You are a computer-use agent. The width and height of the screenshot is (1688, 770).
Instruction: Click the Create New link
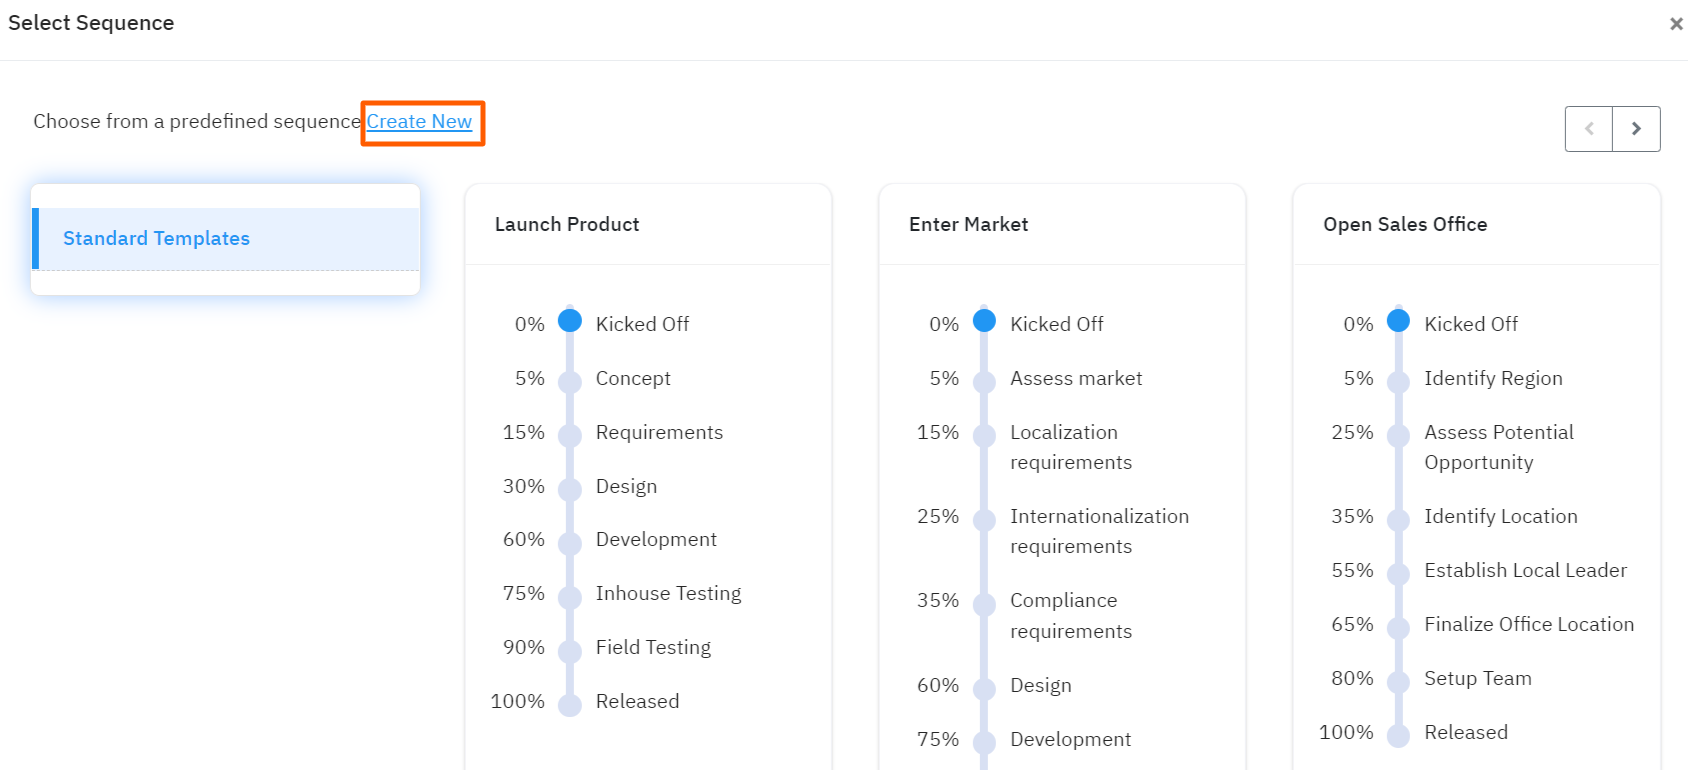[x=419, y=122]
